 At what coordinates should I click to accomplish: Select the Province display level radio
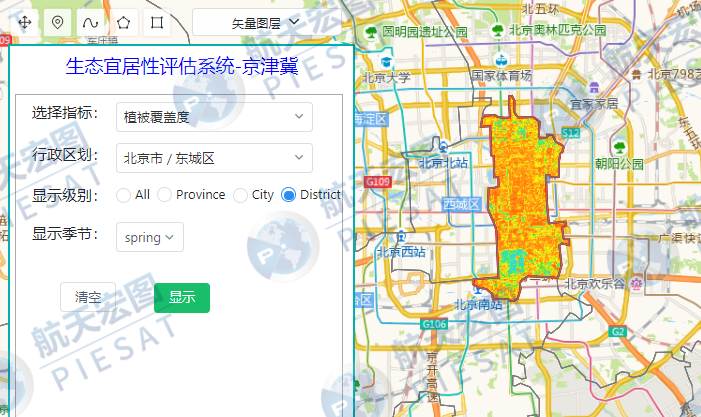point(164,195)
